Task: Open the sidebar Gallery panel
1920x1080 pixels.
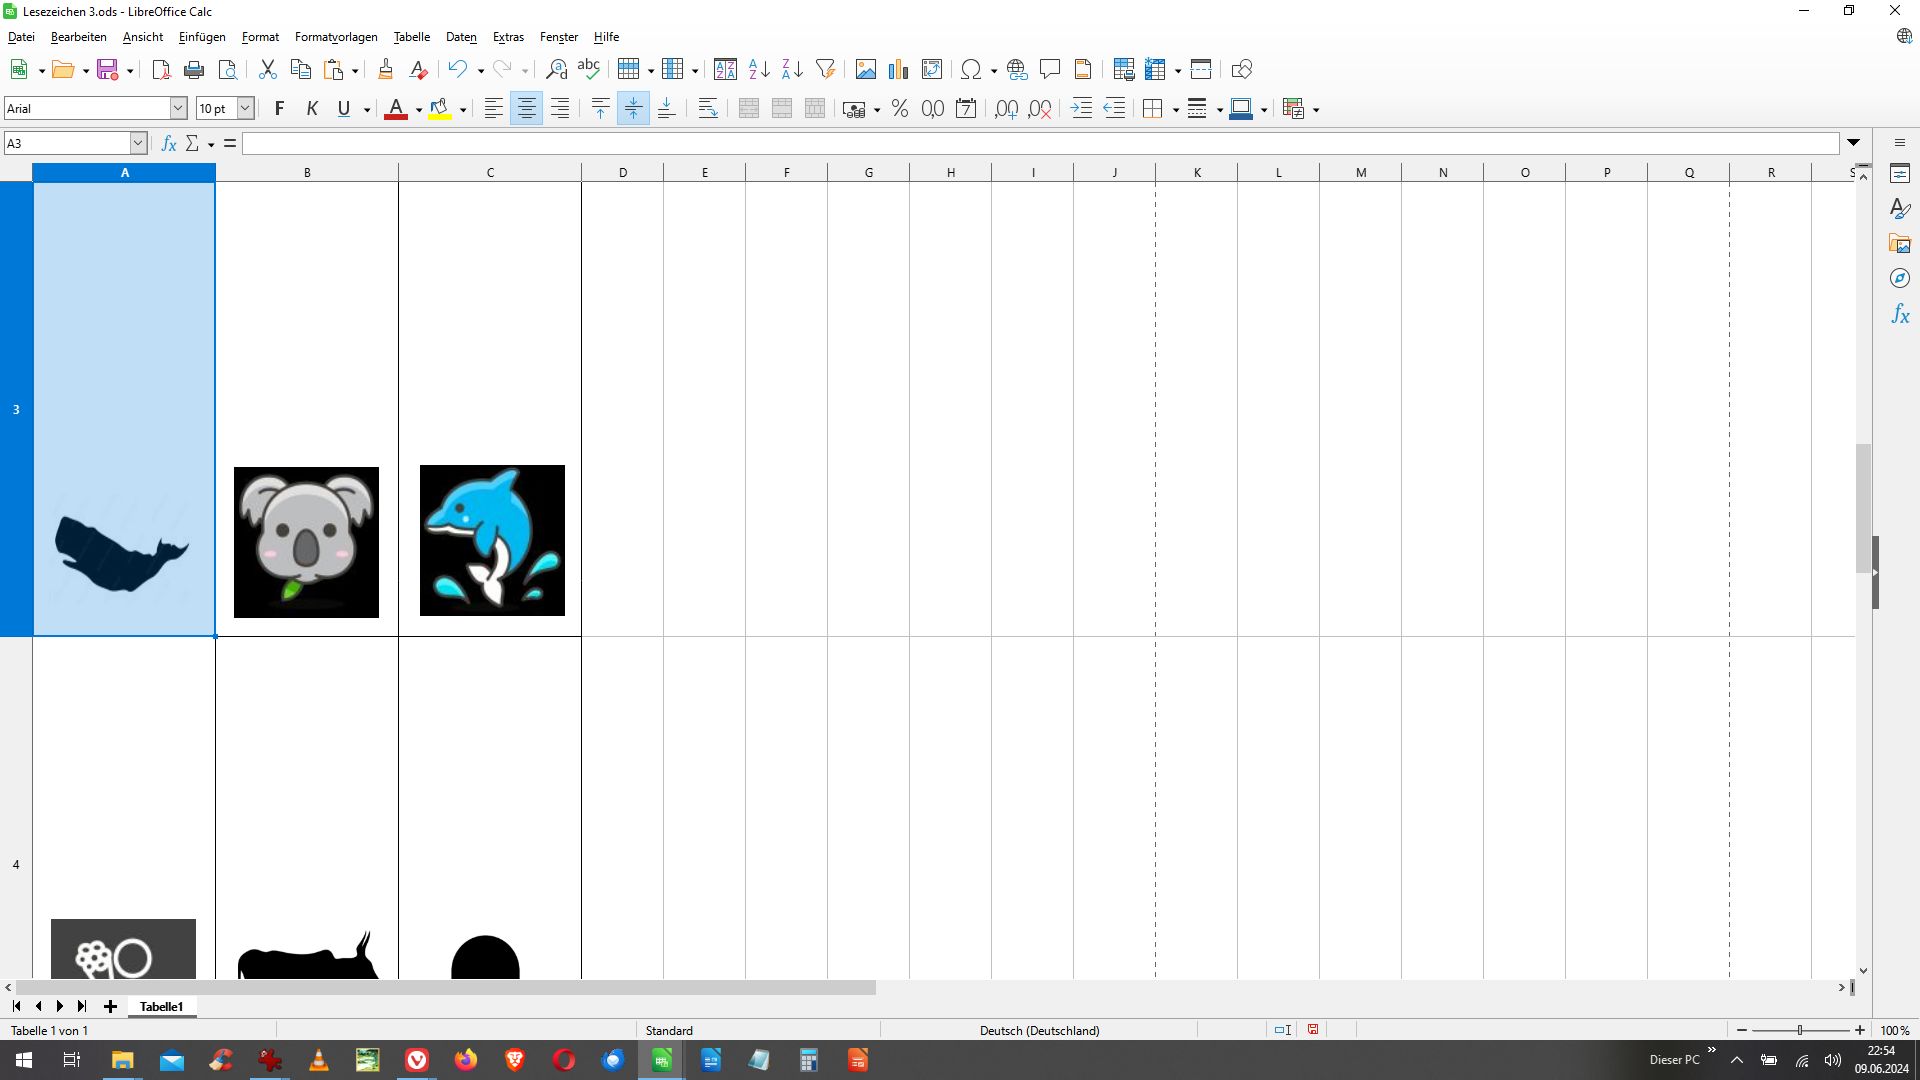Action: [1900, 244]
